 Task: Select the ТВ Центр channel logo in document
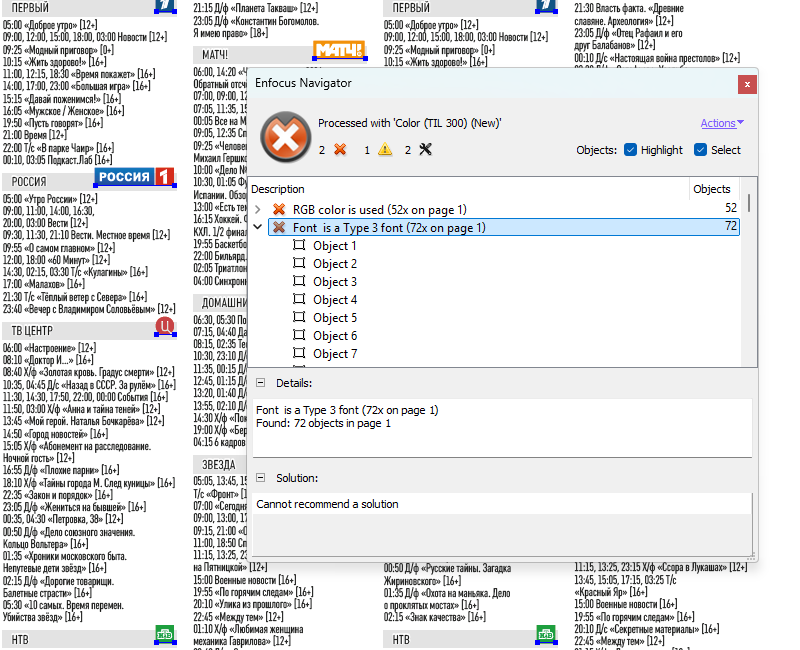point(165,326)
